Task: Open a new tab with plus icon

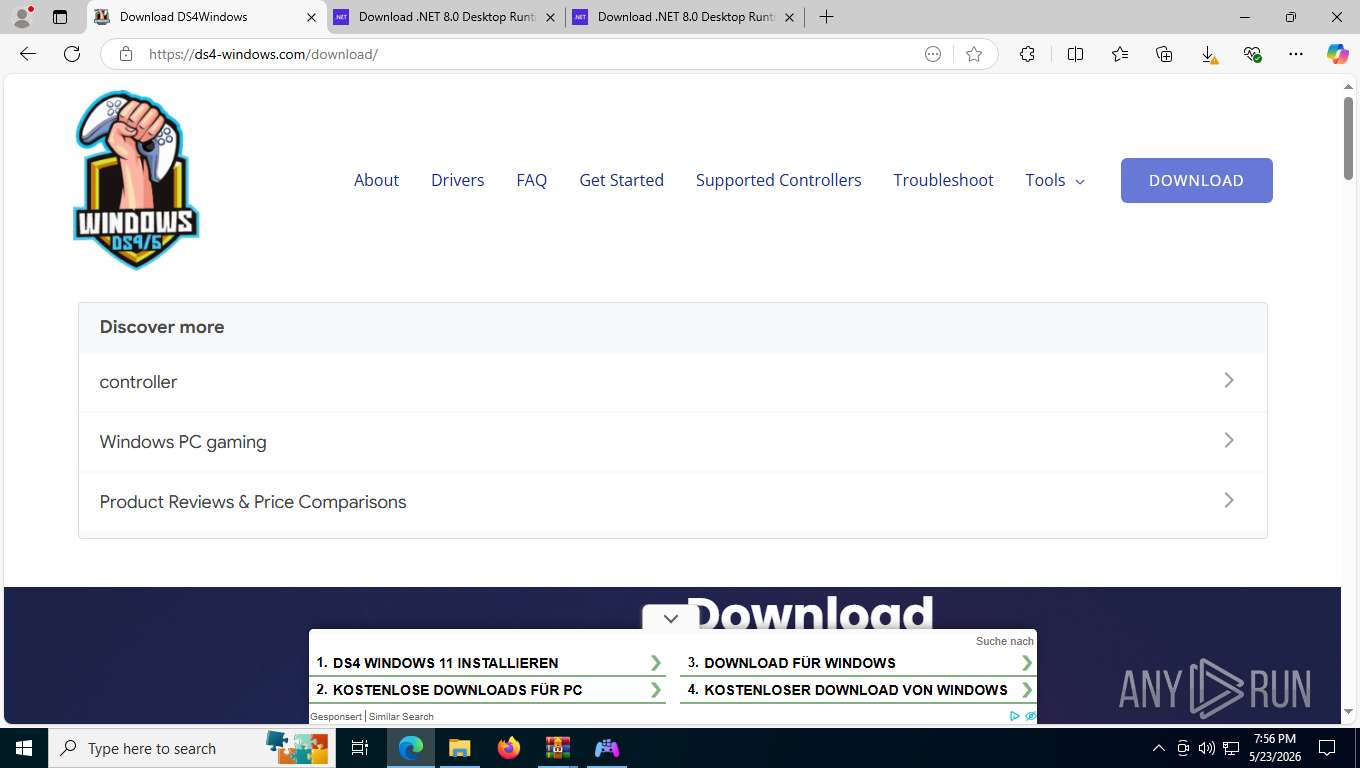Action: 826,17
